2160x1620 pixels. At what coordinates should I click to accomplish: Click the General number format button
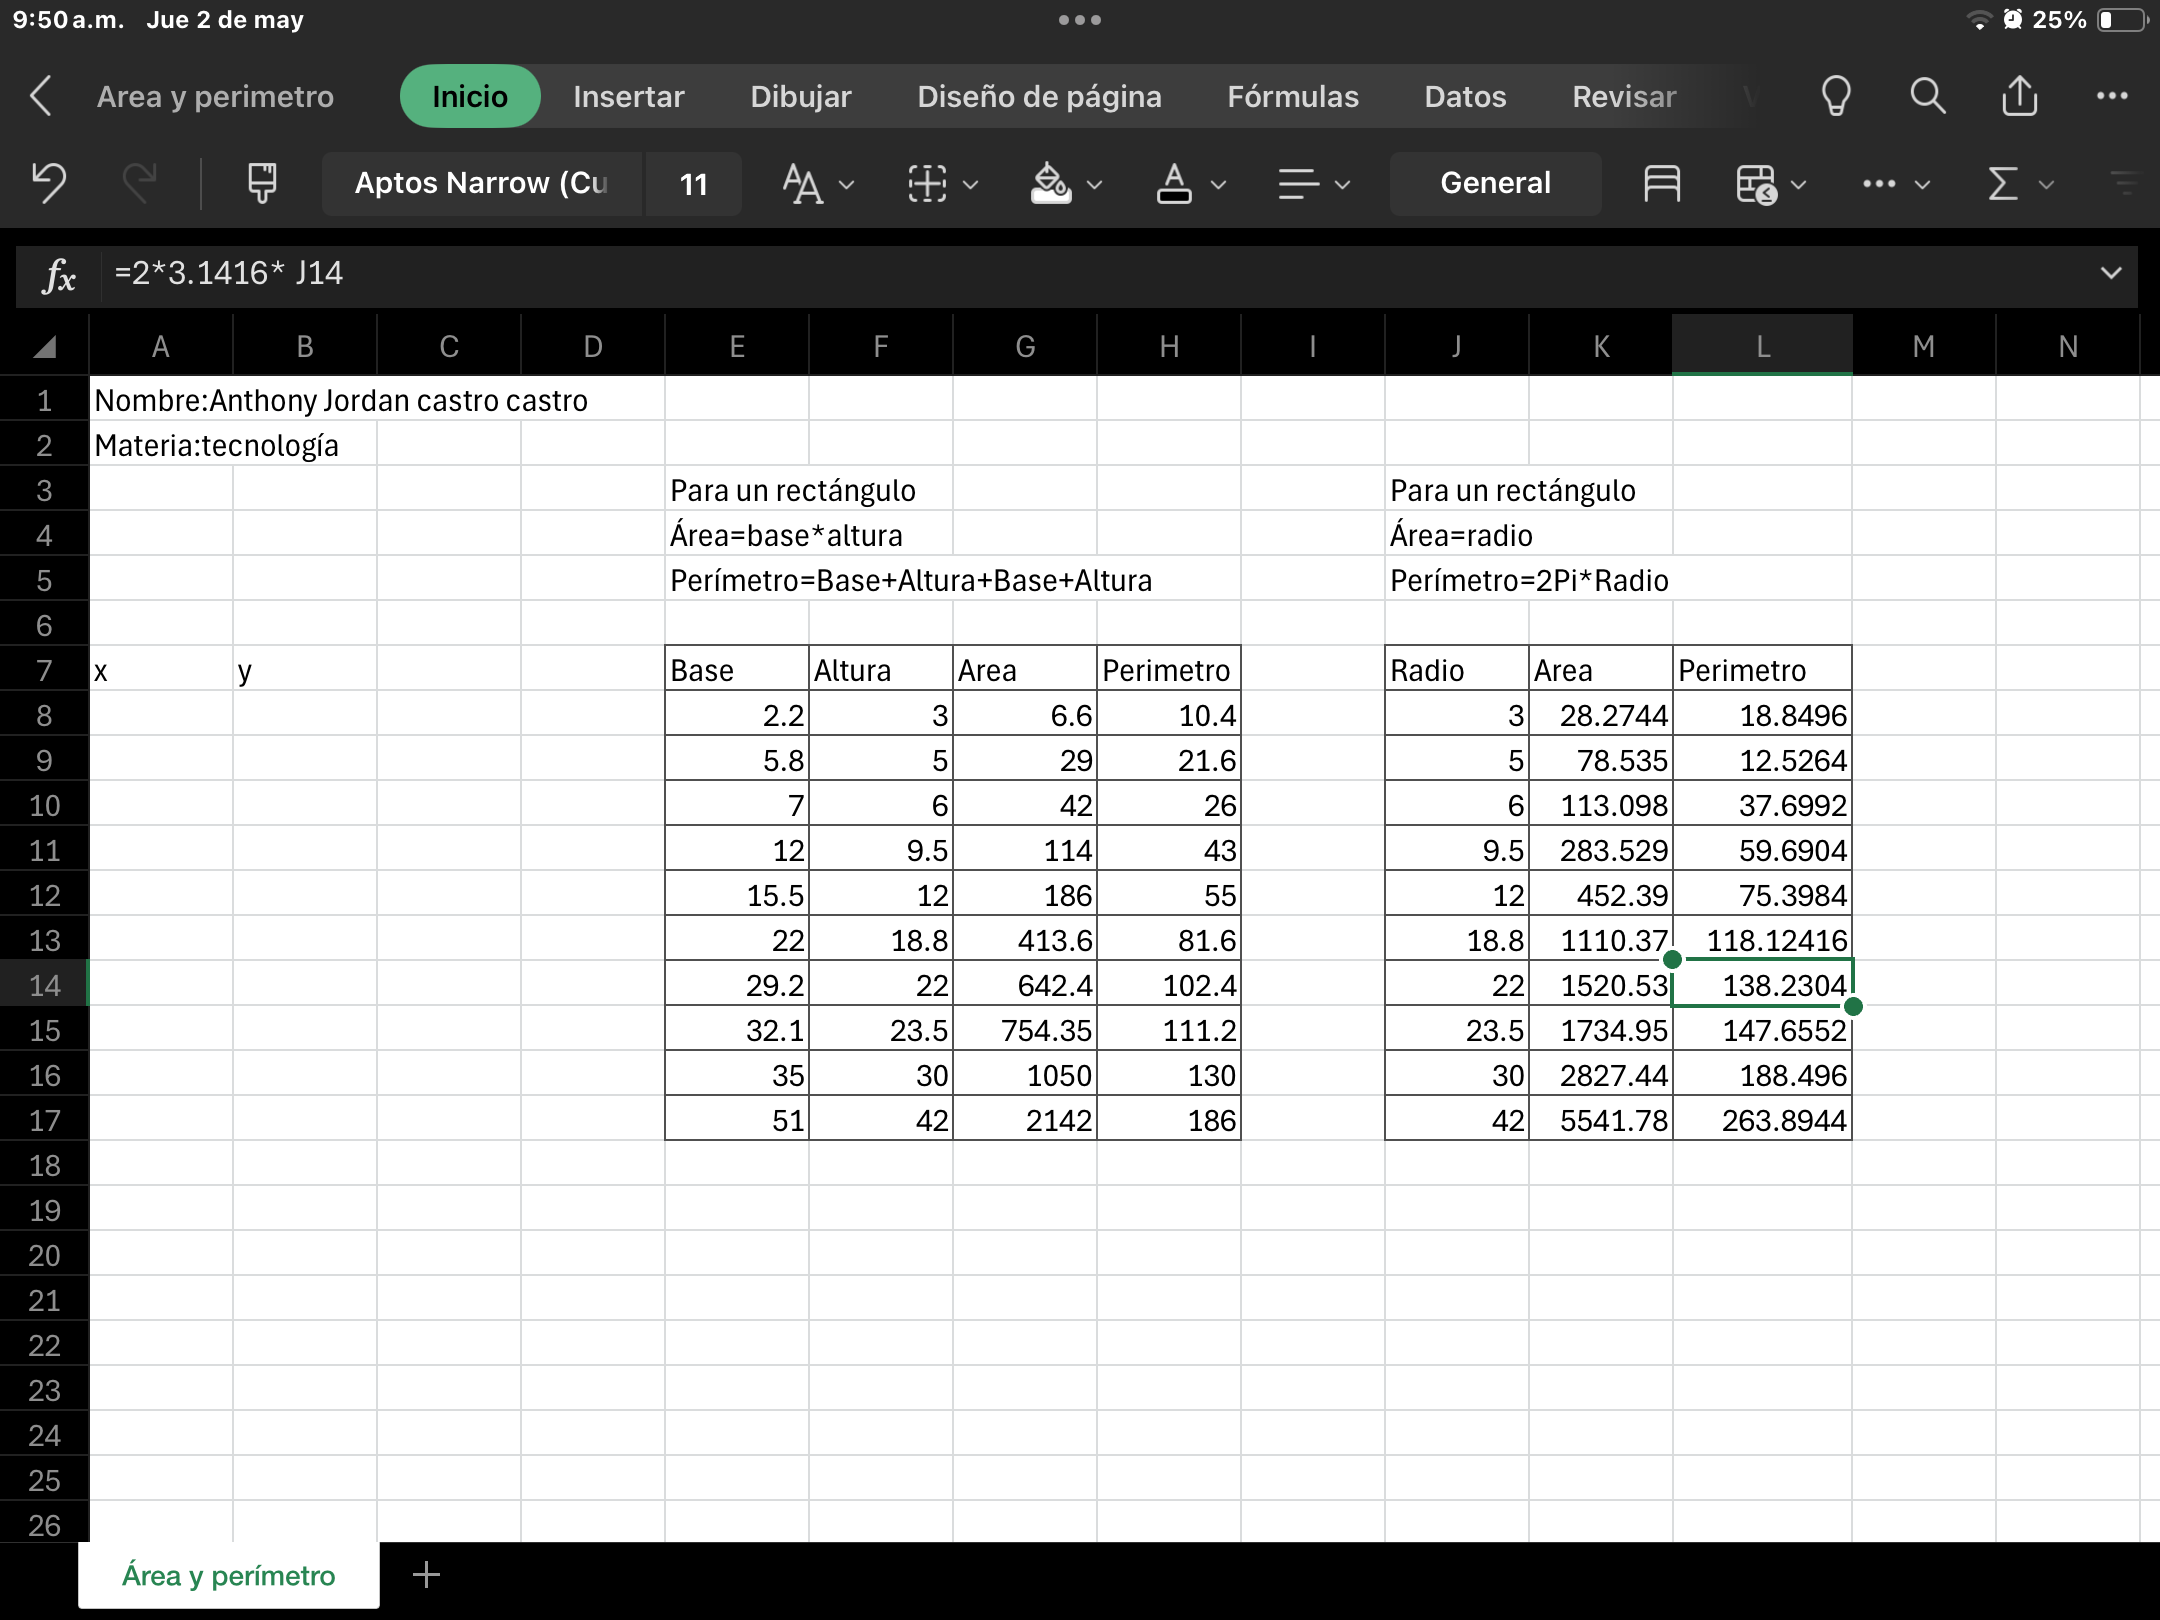coord(1494,183)
